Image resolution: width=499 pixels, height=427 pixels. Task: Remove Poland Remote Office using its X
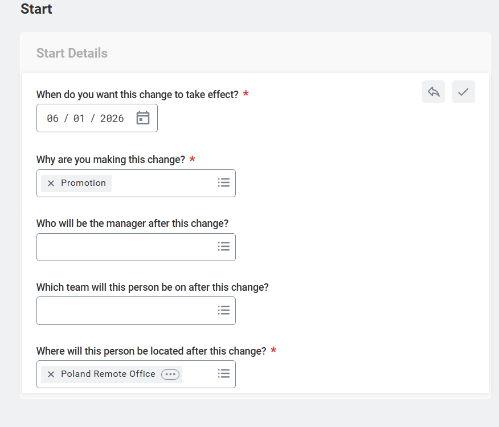coord(51,374)
